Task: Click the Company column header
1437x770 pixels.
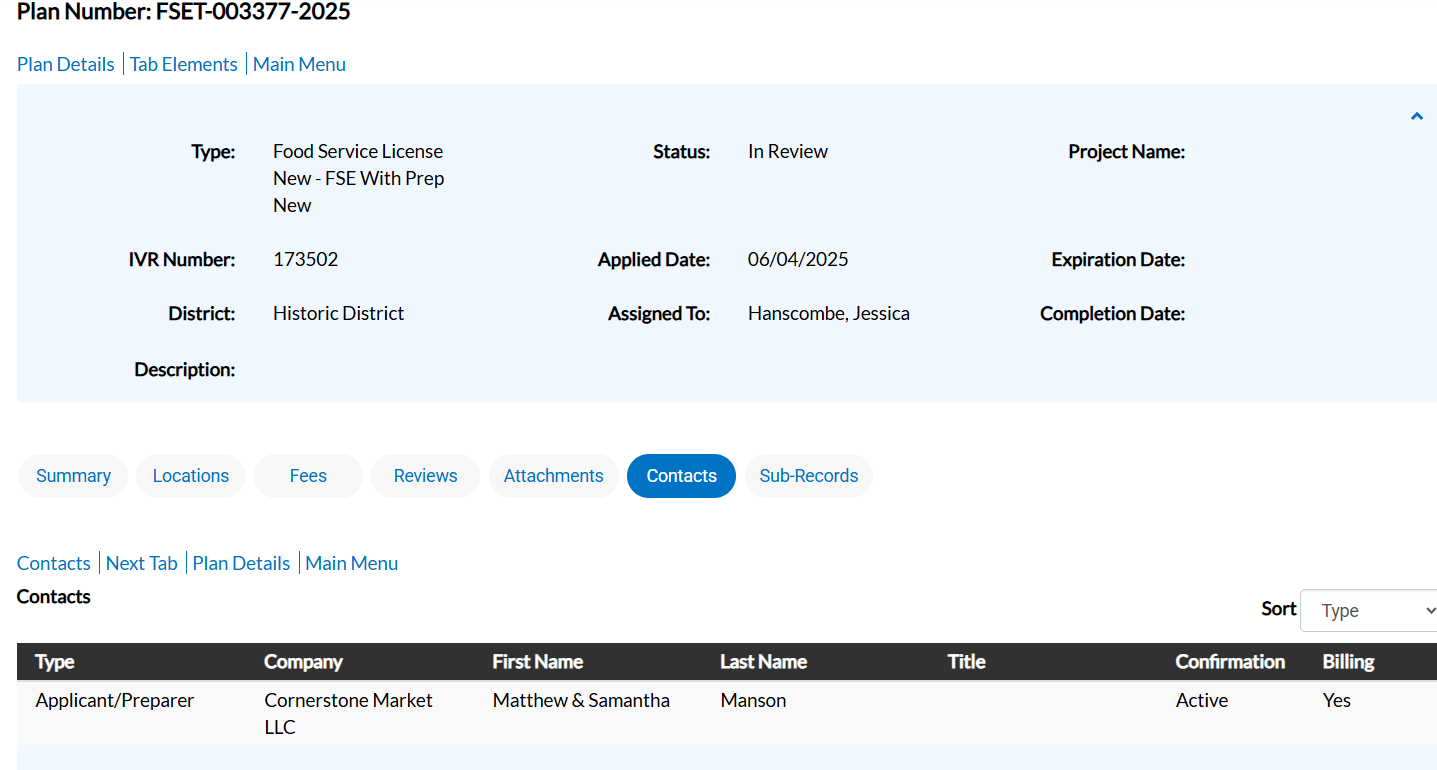Action: pyautogui.click(x=303, y=662)
